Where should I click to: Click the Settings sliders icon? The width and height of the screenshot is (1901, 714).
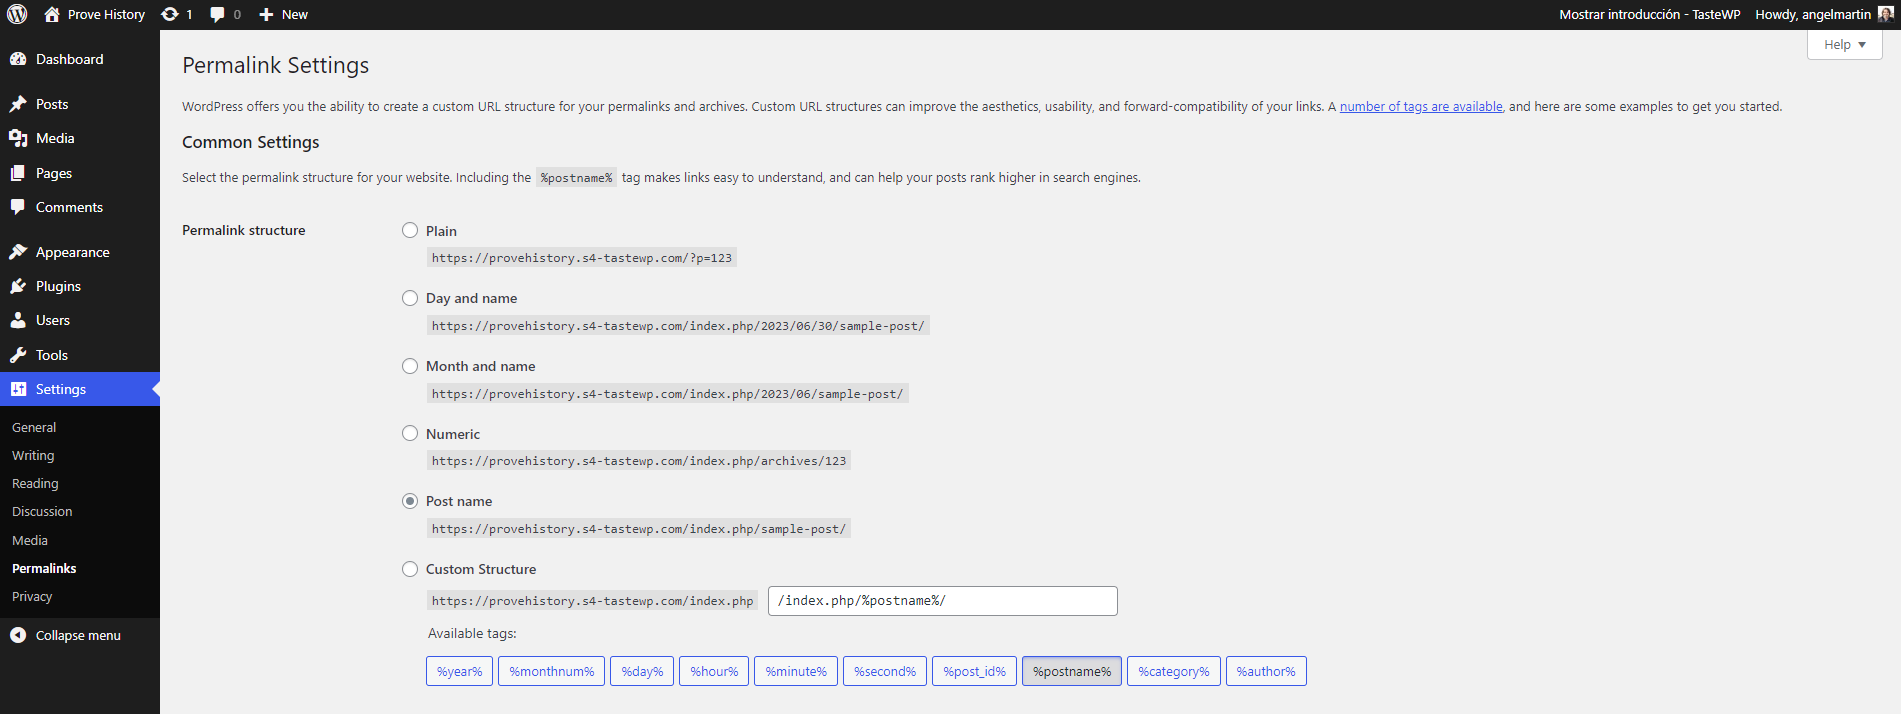[x=18, y=389]
